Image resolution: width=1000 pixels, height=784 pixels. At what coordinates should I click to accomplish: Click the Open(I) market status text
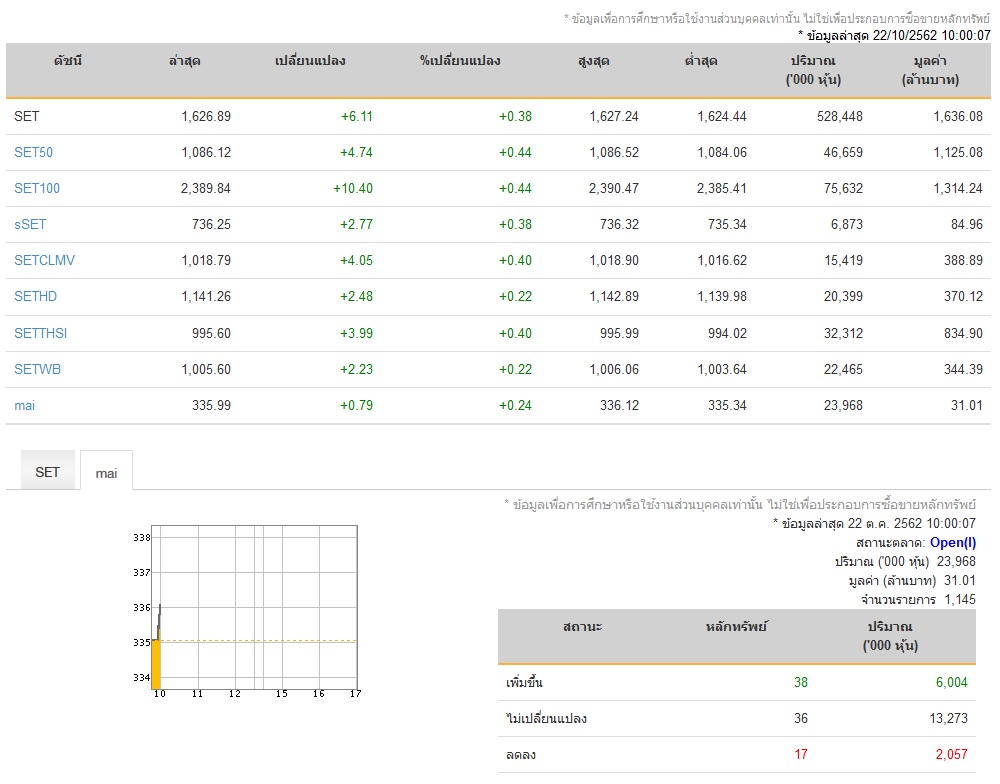pyautogui.click(x=953, y=543)
